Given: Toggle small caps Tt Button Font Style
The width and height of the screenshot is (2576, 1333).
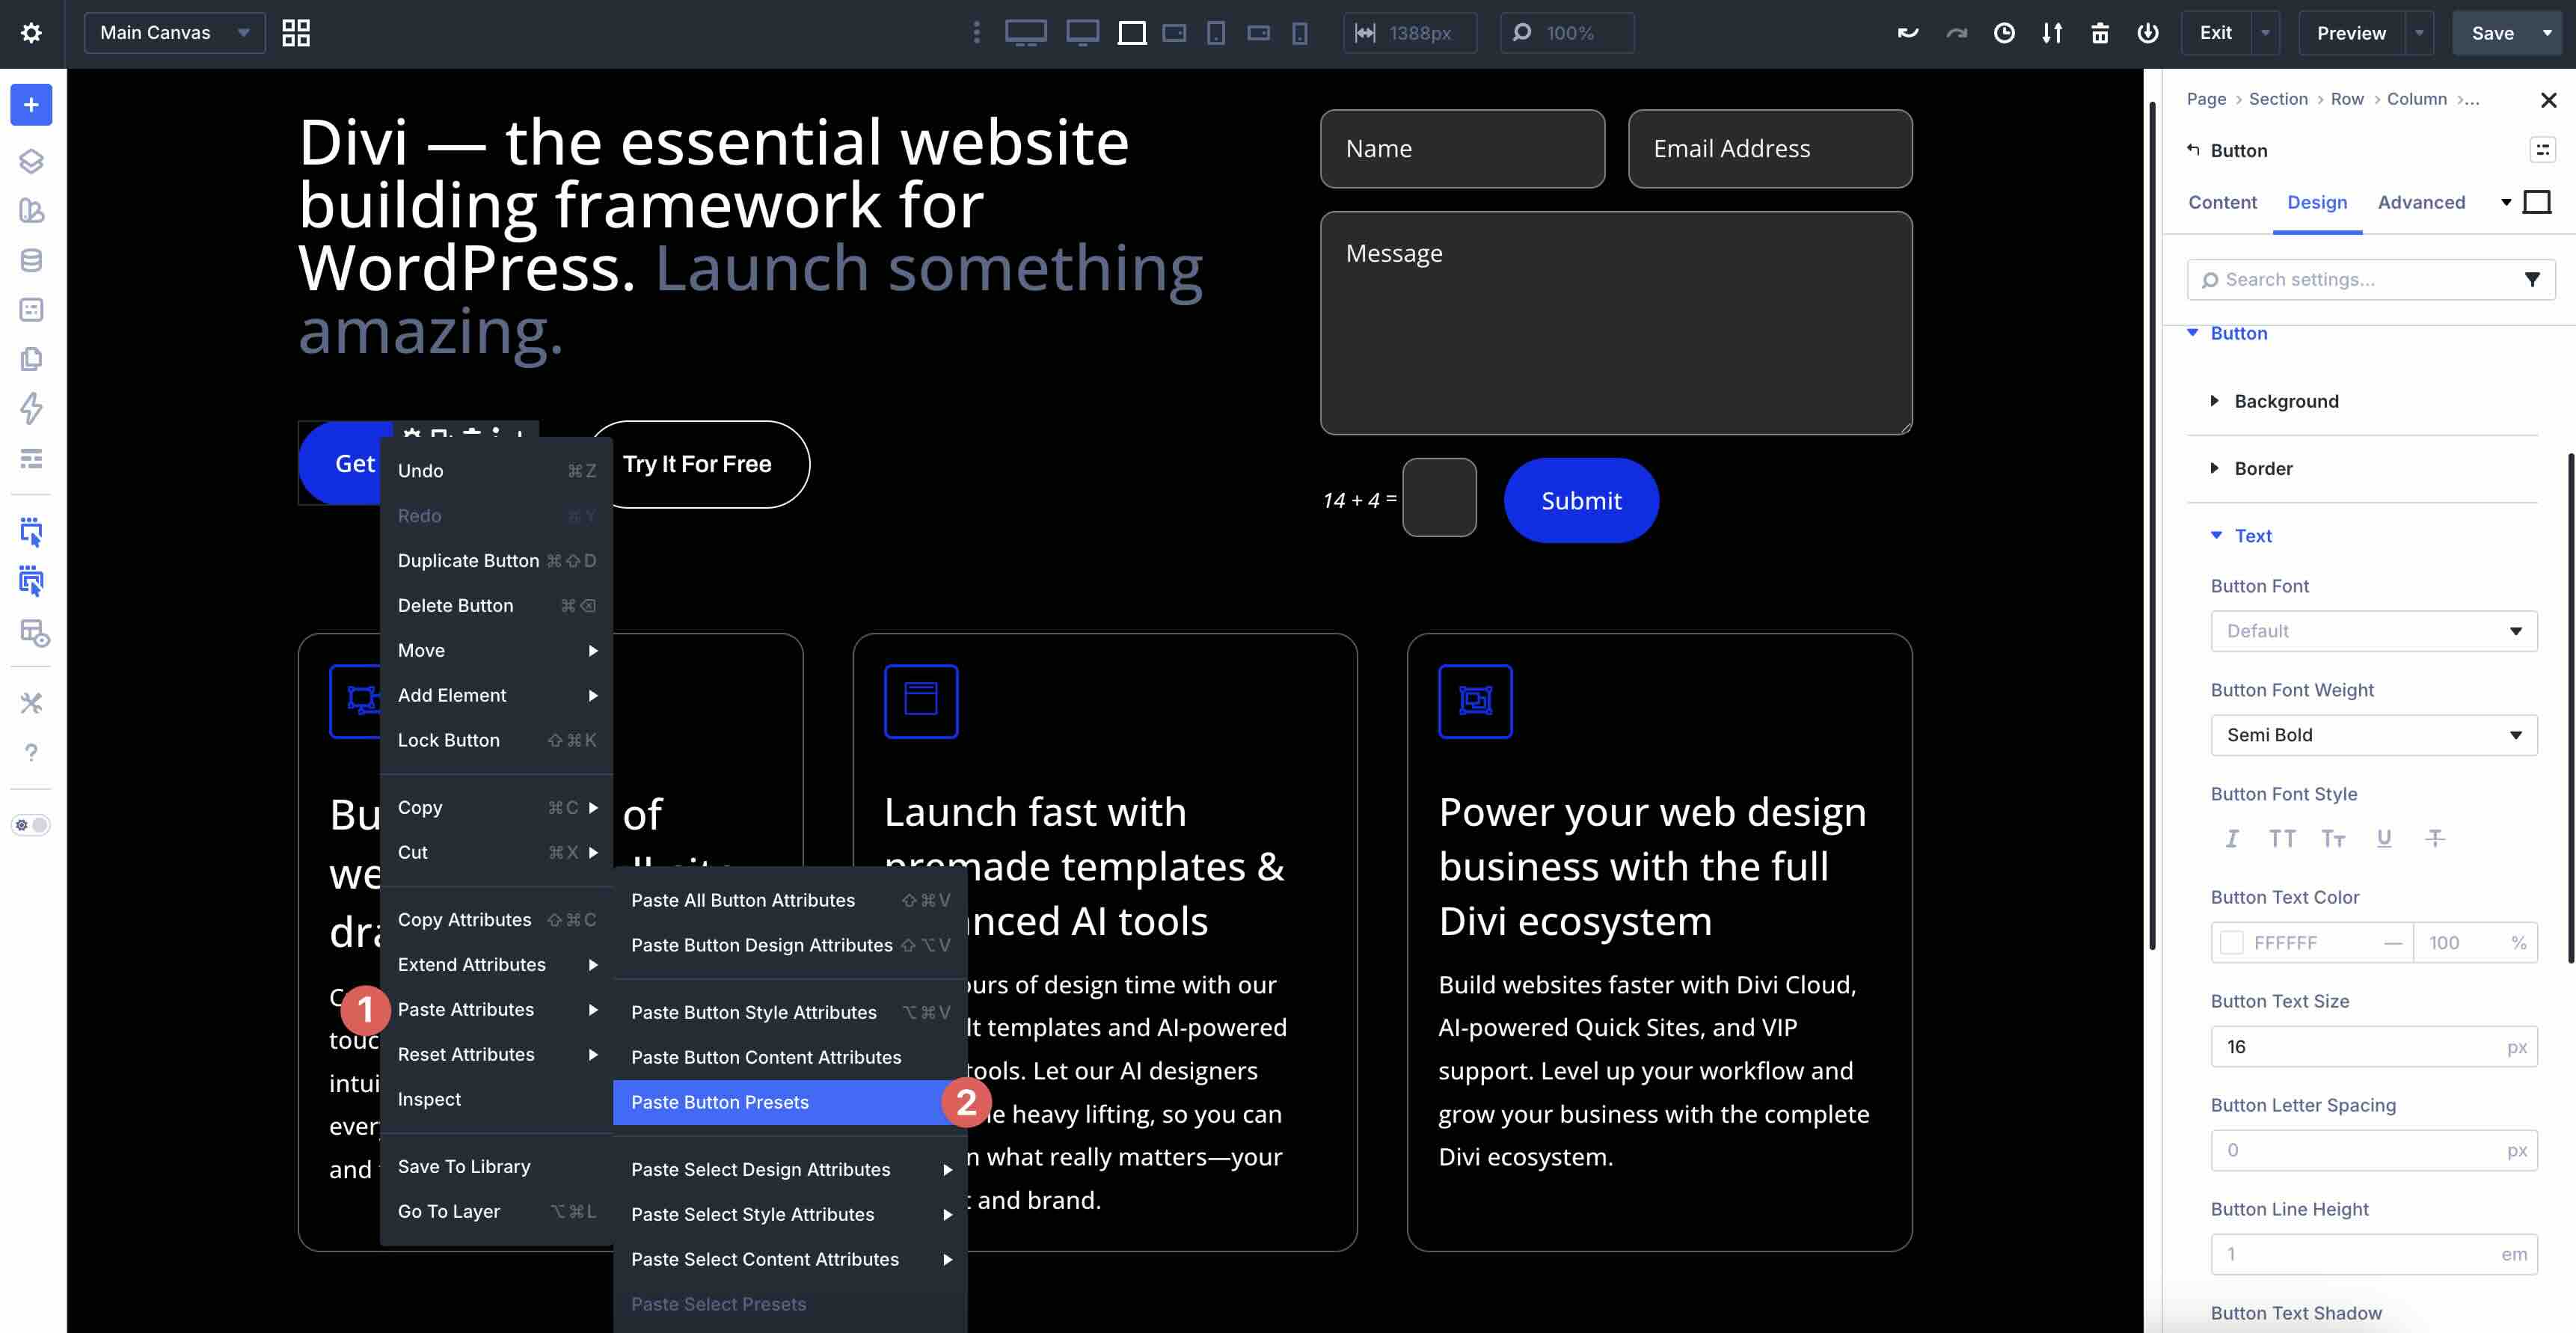Looking at the screenshot, I should [x=2333, y=838].
